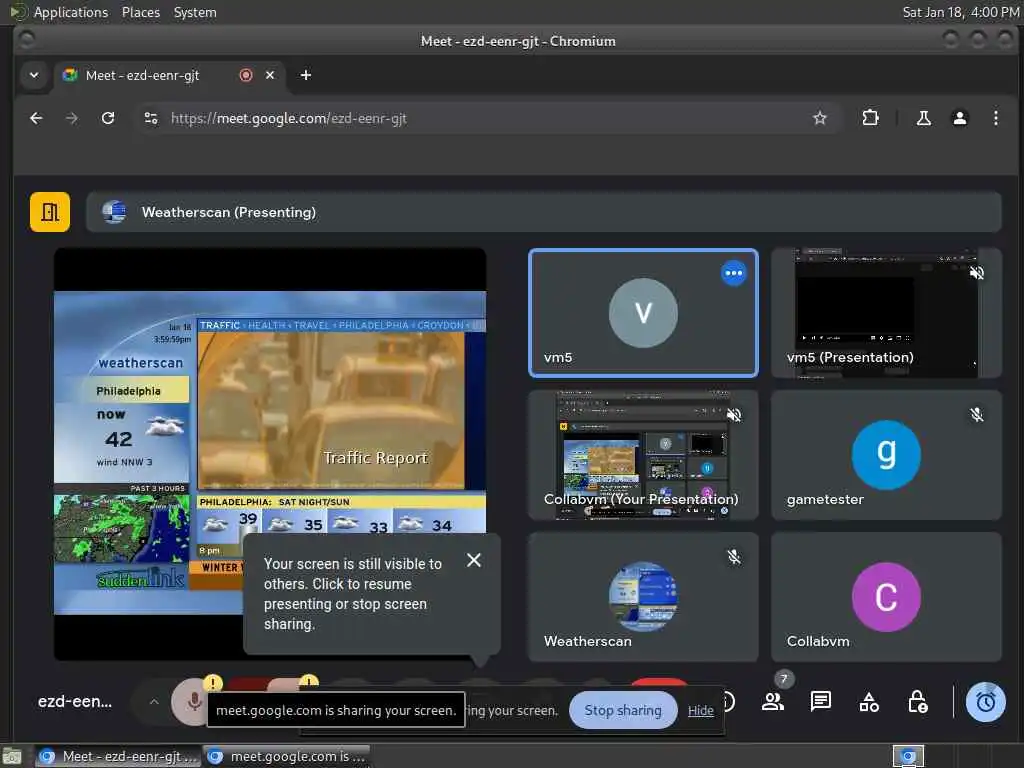The image size is (1024, 768).
Task: Open the people panel icon
Action: 773,702
